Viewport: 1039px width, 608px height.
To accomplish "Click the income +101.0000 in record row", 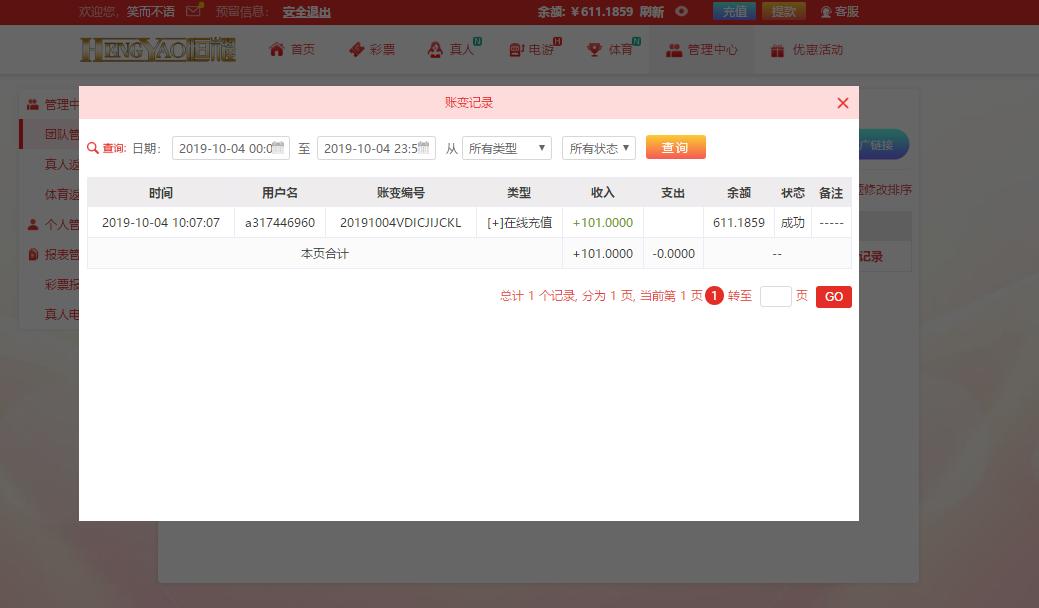I will (603, 223).
